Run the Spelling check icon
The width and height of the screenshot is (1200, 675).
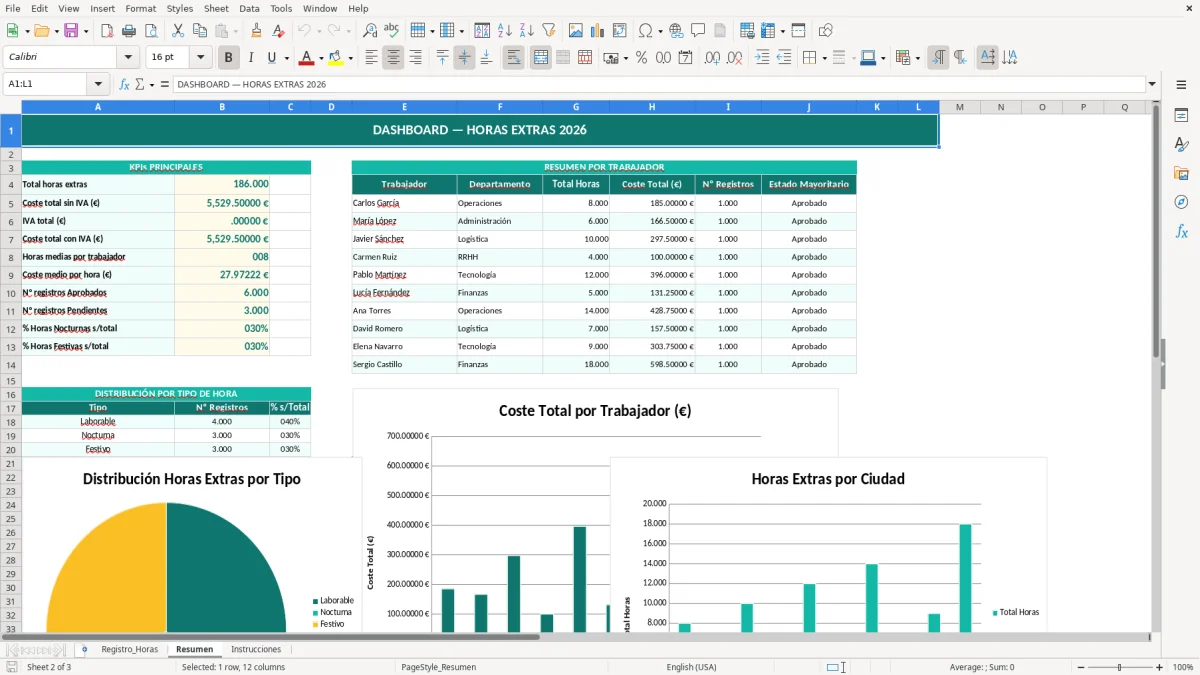coord(392,31)
